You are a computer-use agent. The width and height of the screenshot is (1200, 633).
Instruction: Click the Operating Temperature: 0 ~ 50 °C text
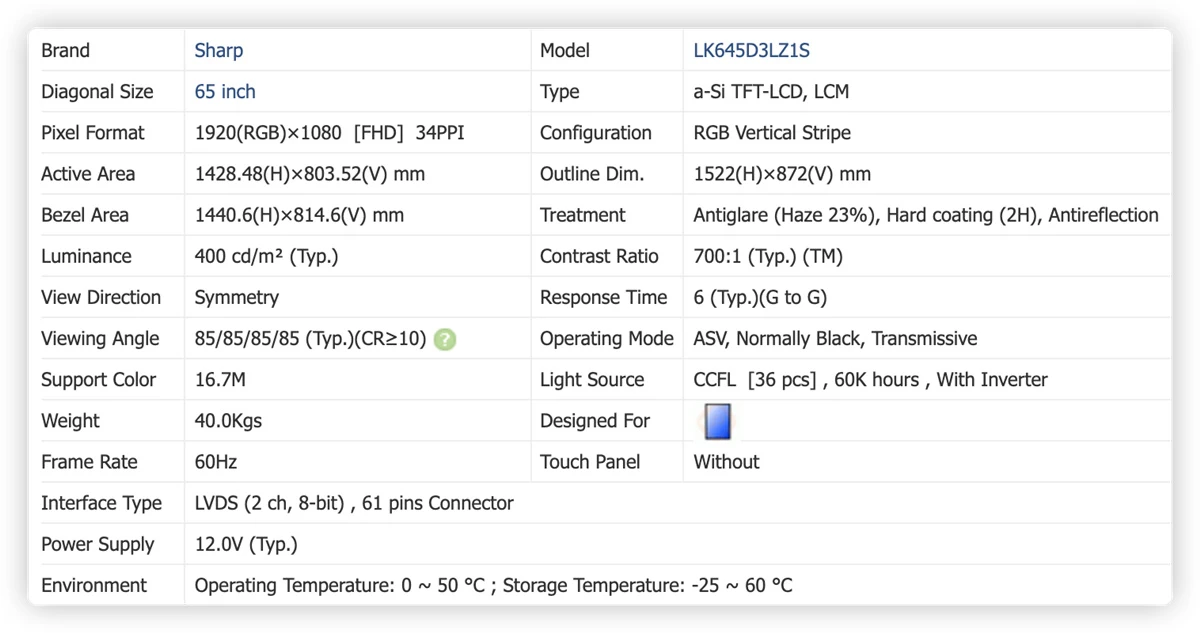(340, 586)
